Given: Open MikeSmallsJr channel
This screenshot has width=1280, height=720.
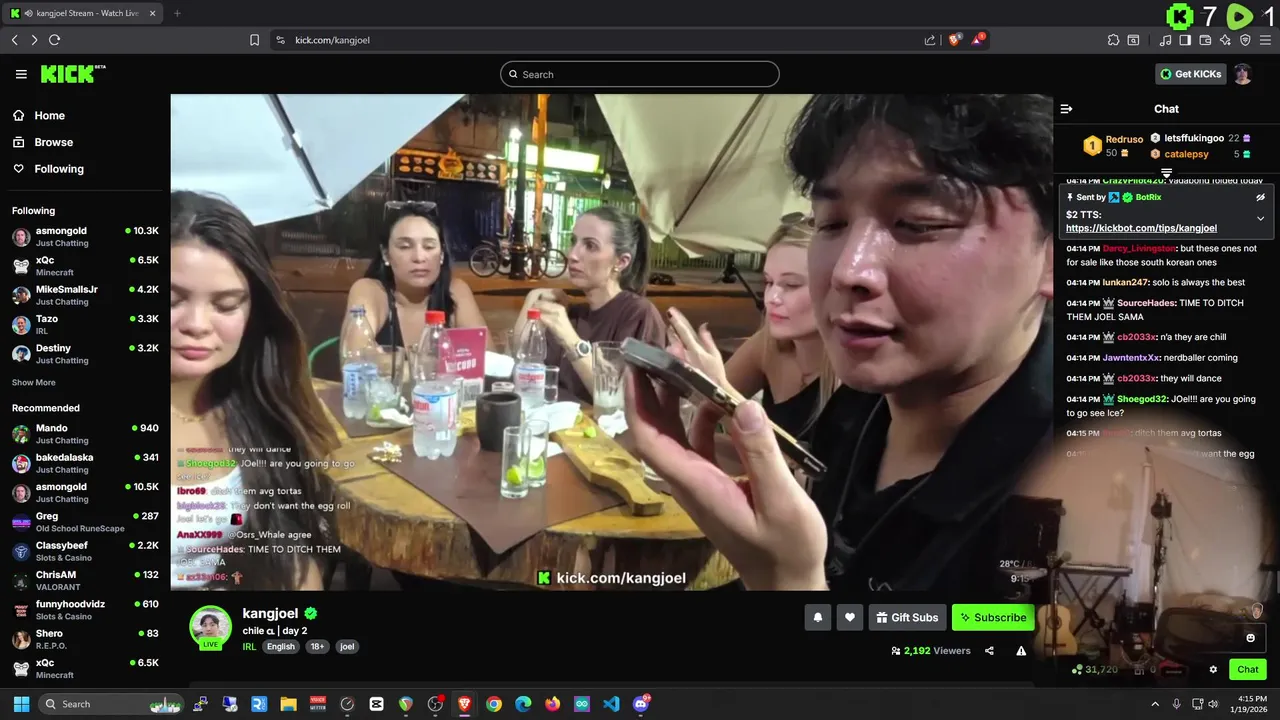Looking at the screenshot, I should (x=85, y=295).
